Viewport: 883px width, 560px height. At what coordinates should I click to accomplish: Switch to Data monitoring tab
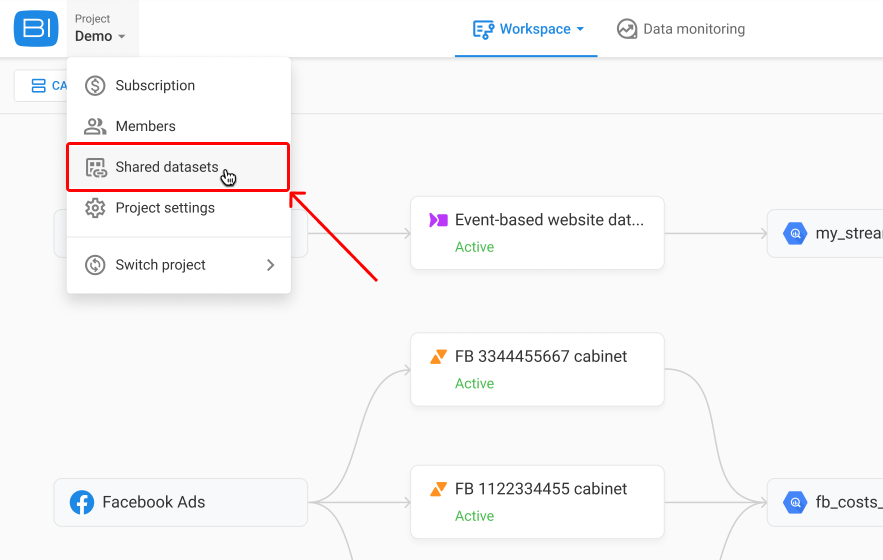tap(681, 29)
